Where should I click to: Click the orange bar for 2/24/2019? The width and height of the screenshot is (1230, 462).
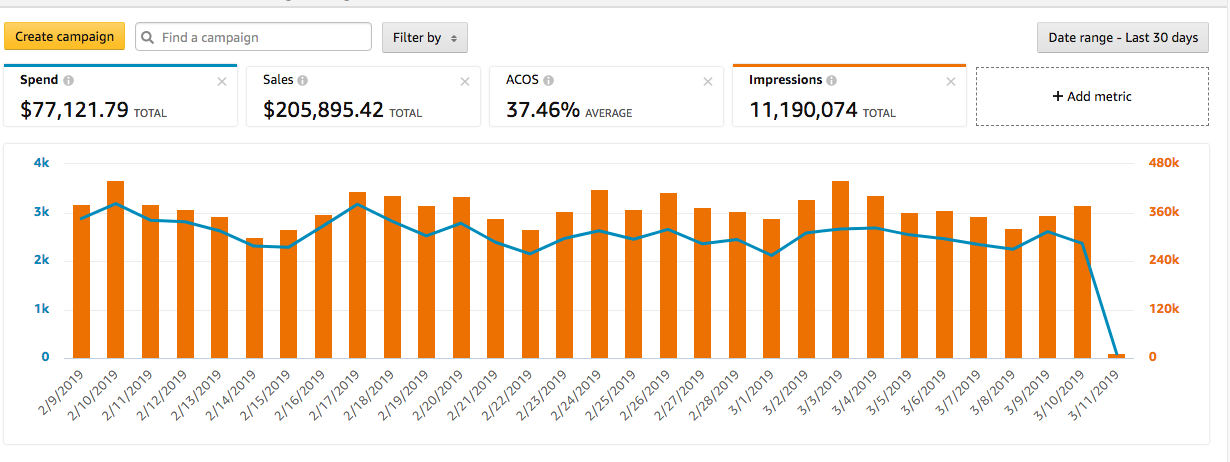point(599,274)
